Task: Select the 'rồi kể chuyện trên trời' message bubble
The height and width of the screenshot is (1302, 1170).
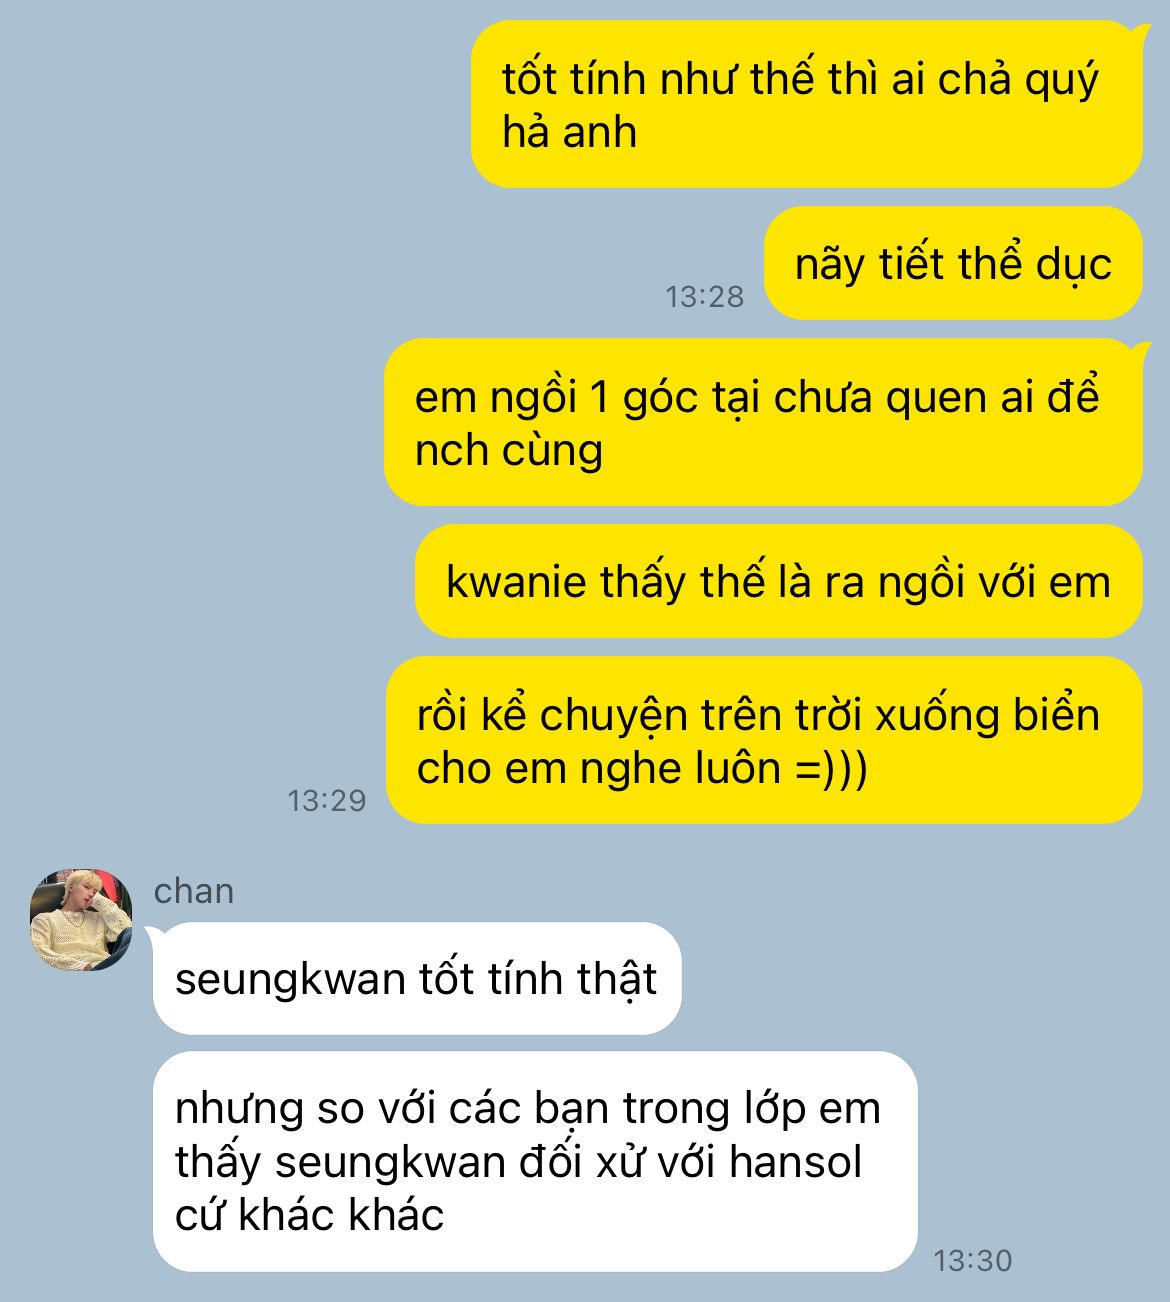Action: (x=764, y=740)
